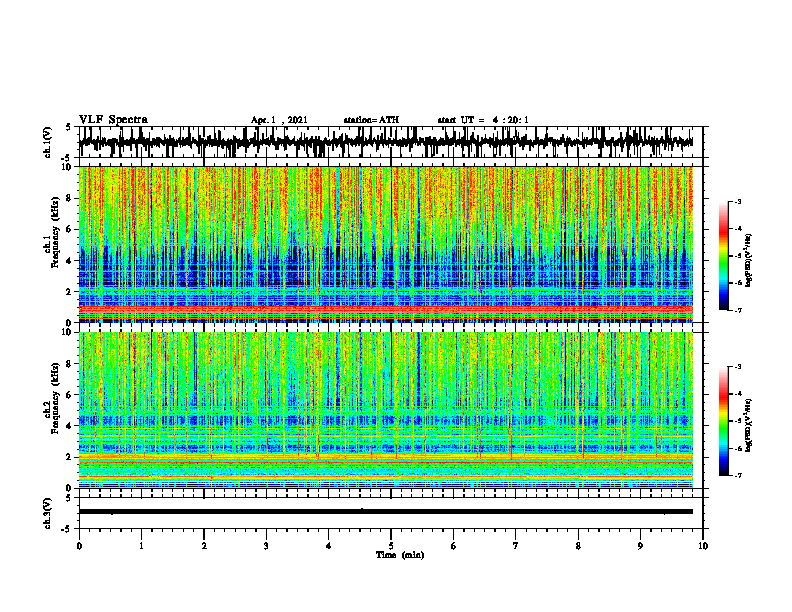Click the "station=ATH" header text
The image size is (792, 612).
point(371,120)
